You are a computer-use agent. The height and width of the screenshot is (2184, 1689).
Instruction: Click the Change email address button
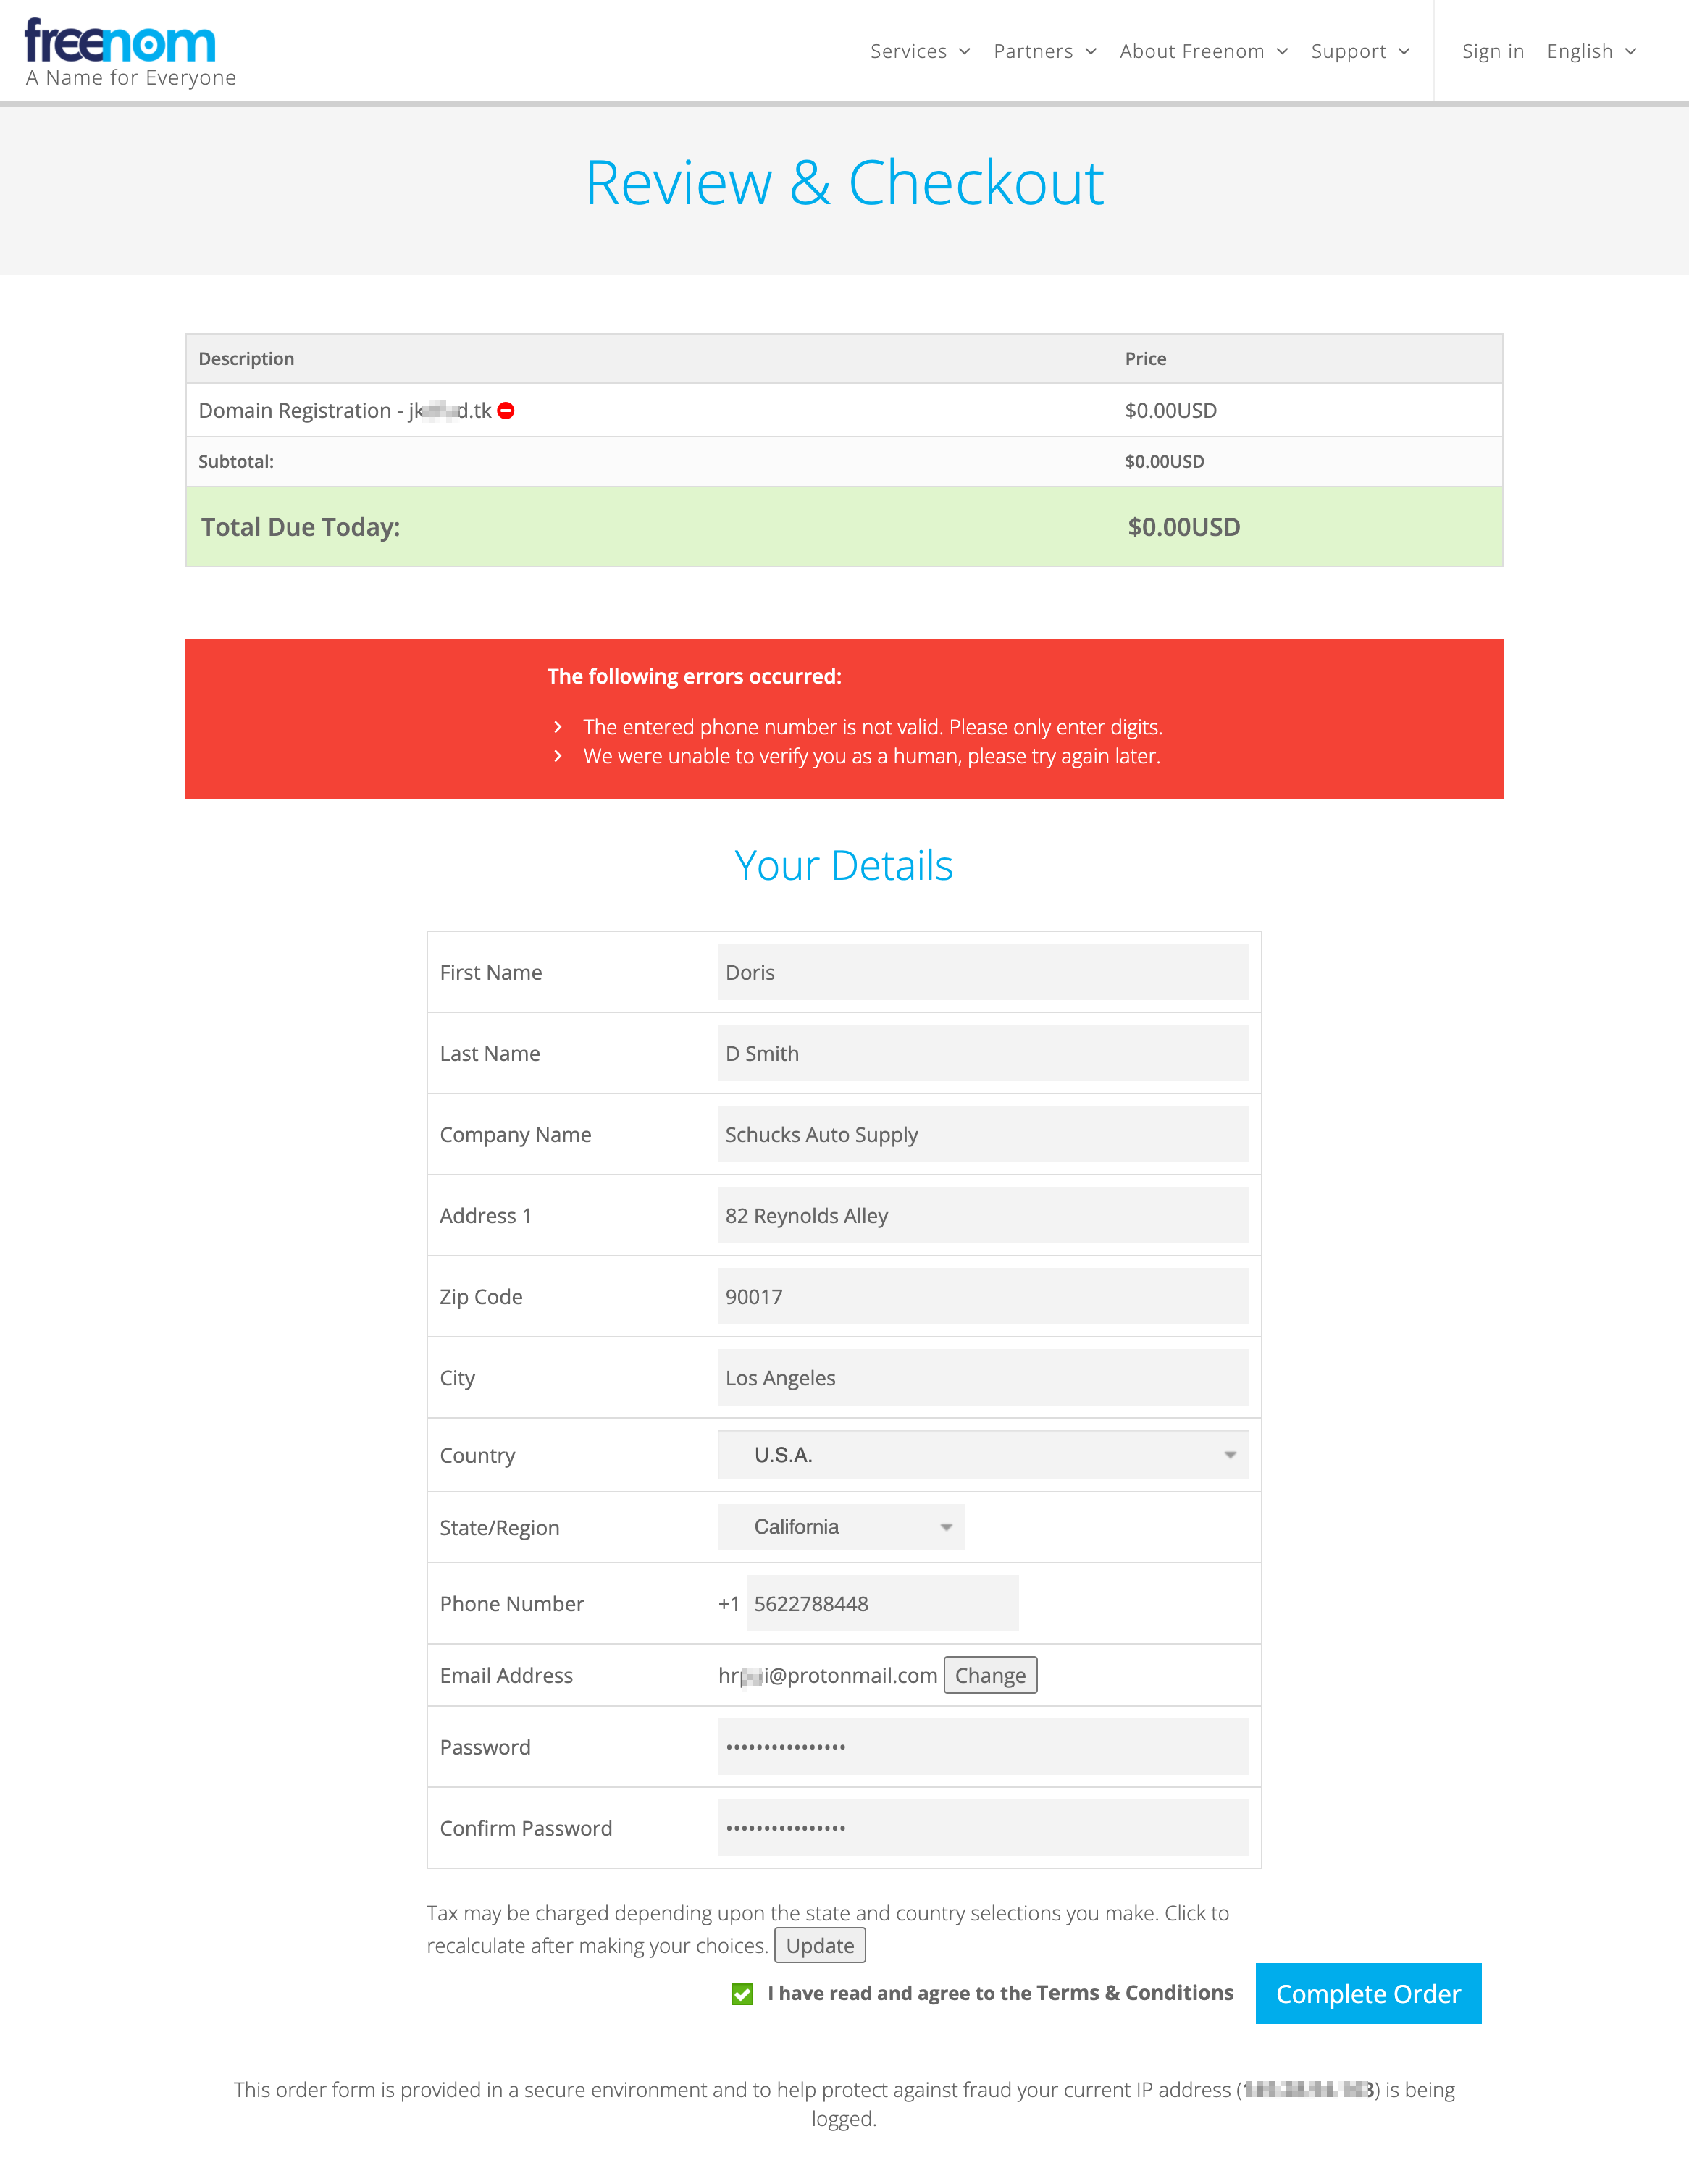pos(987,1675)
